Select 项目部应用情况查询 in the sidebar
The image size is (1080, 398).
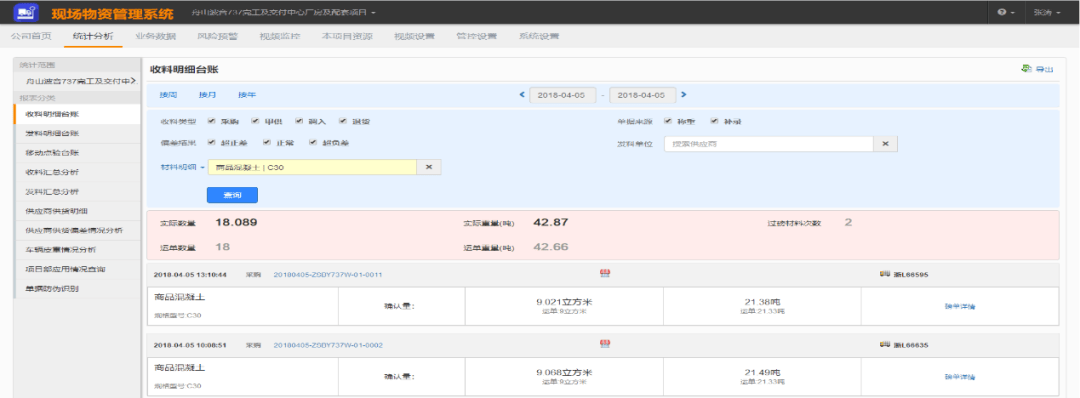pyautogui.click(x=77, y=269)
